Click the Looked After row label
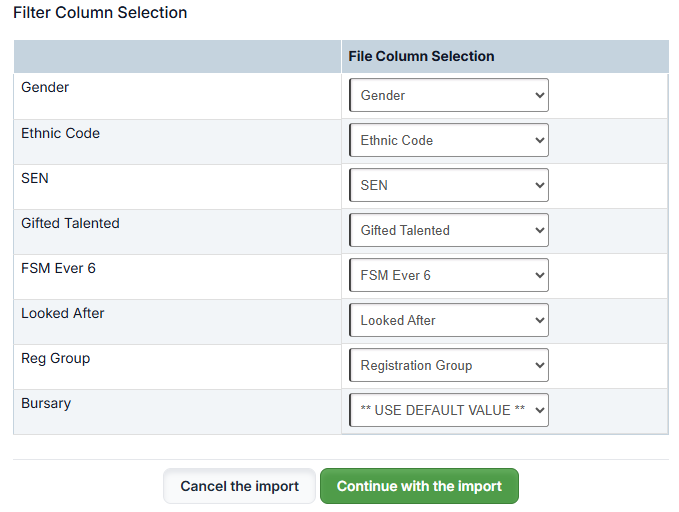This screenshot has width=679, height=512. (63, 313)
